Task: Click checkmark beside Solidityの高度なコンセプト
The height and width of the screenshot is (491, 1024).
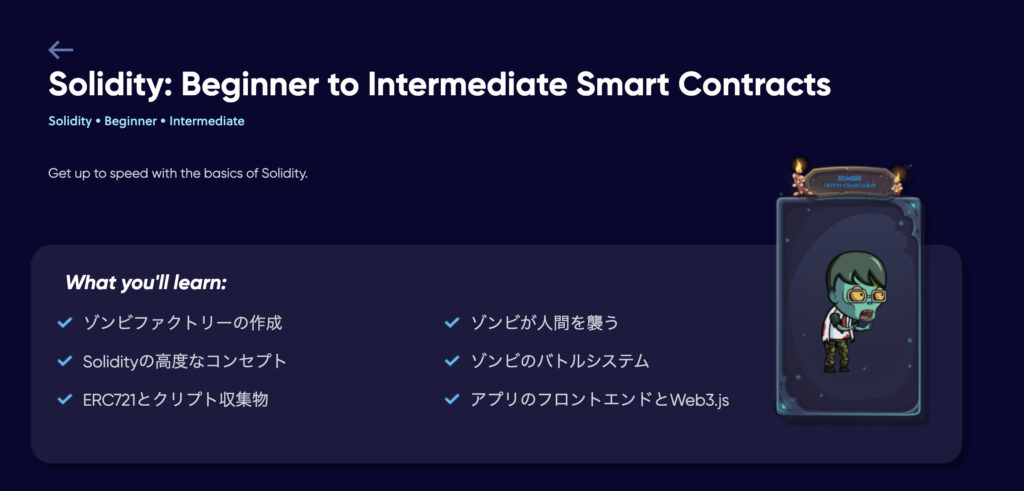Action: pyautogui.click(x=64, y=361)
